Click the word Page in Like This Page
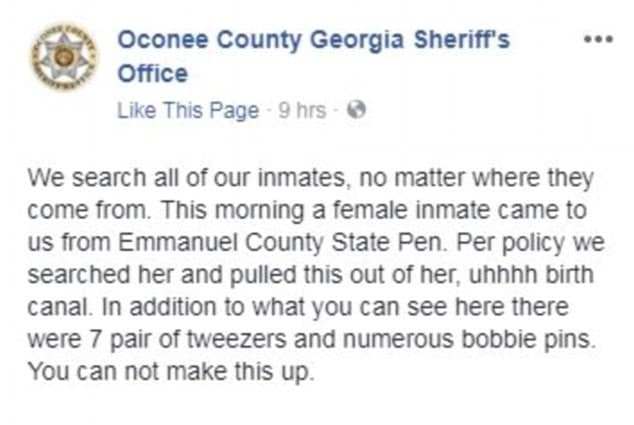Screen dimensions: 634x425 point(236,111)
